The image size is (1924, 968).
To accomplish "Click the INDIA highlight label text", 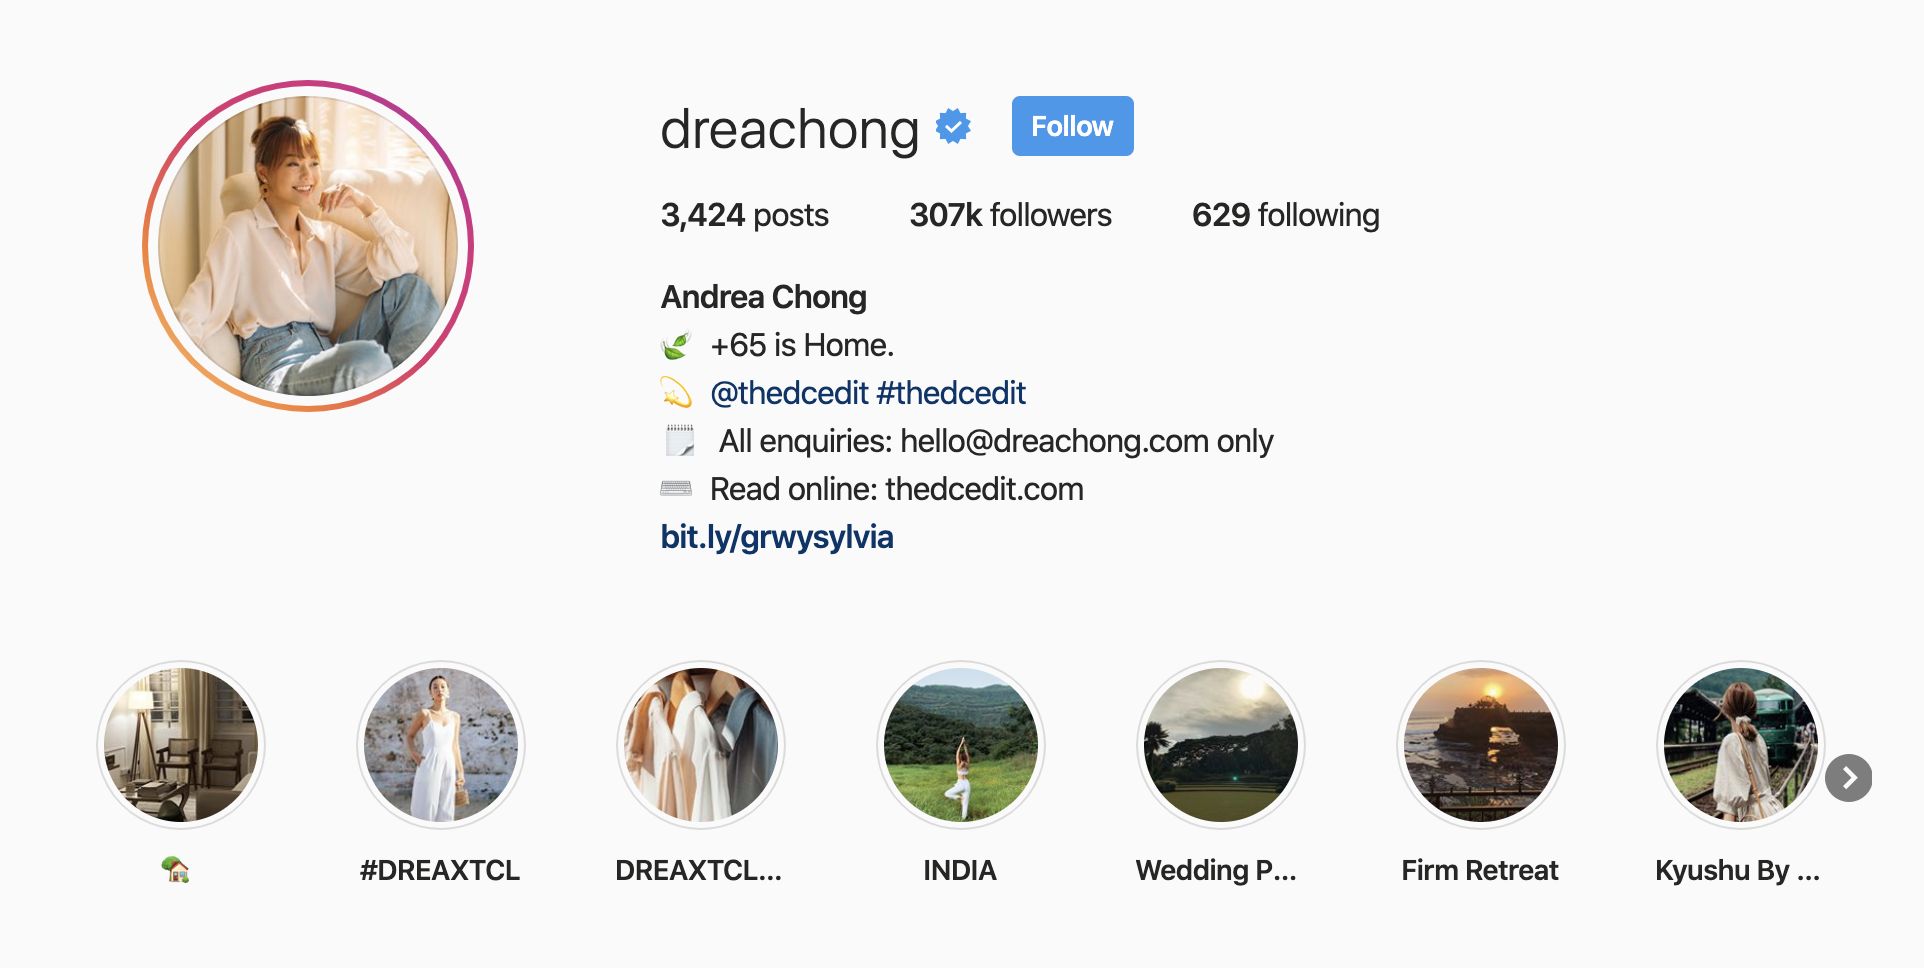I will [960, 870].
